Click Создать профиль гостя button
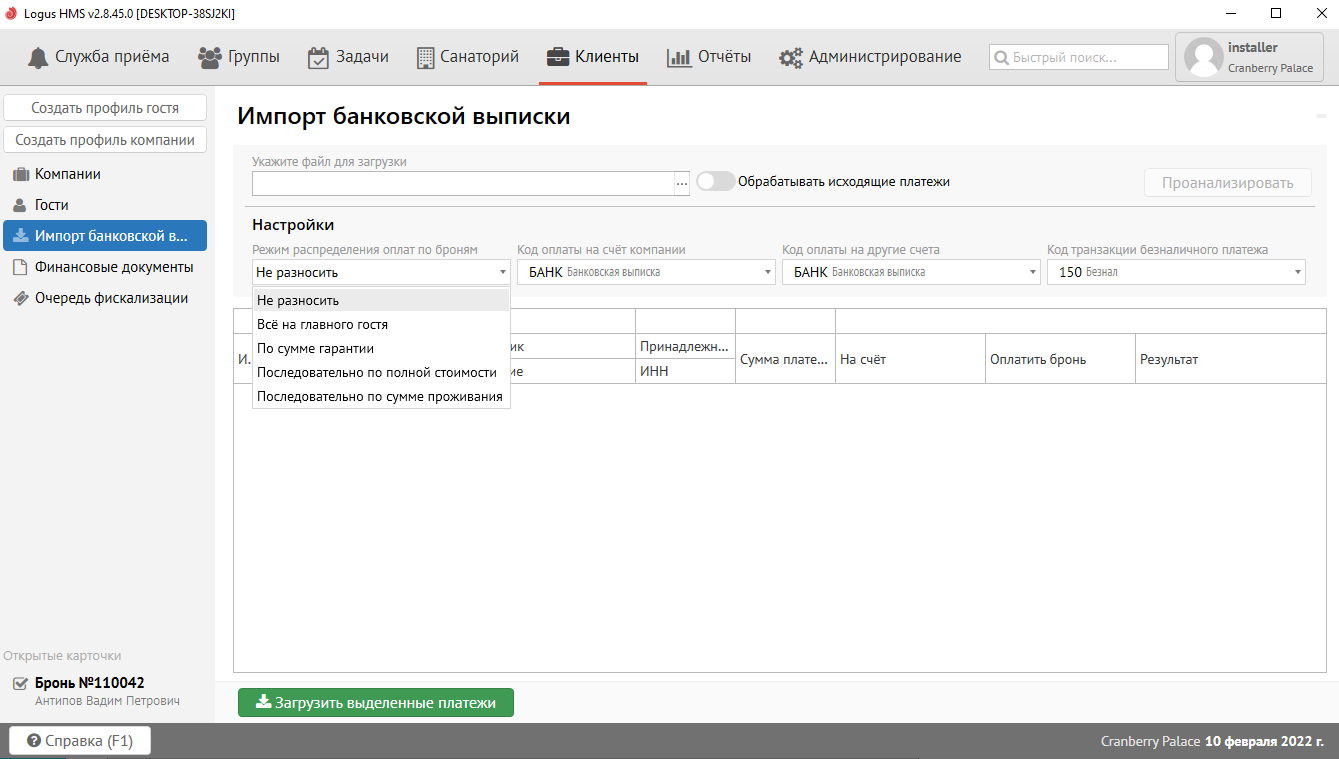This screenshot has width=1339, height=759. pos(105,108)
